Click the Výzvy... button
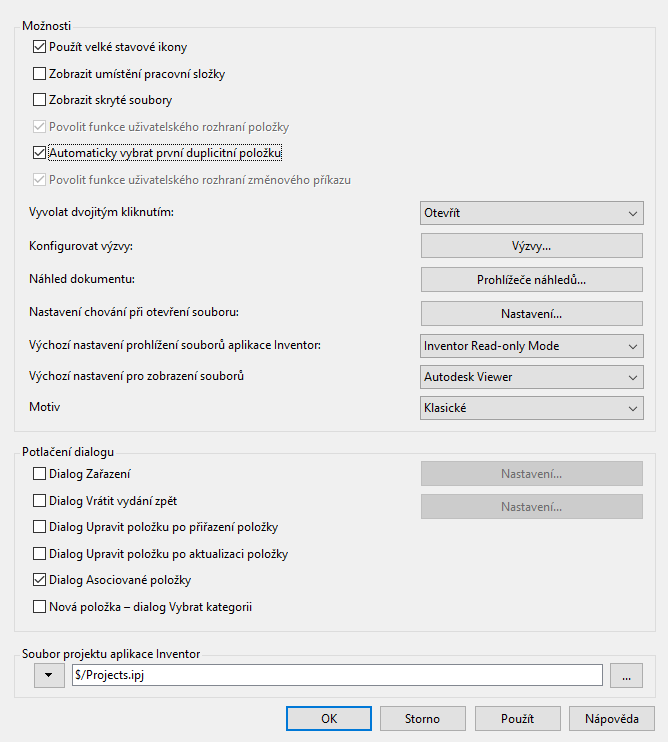 (532, 246)
